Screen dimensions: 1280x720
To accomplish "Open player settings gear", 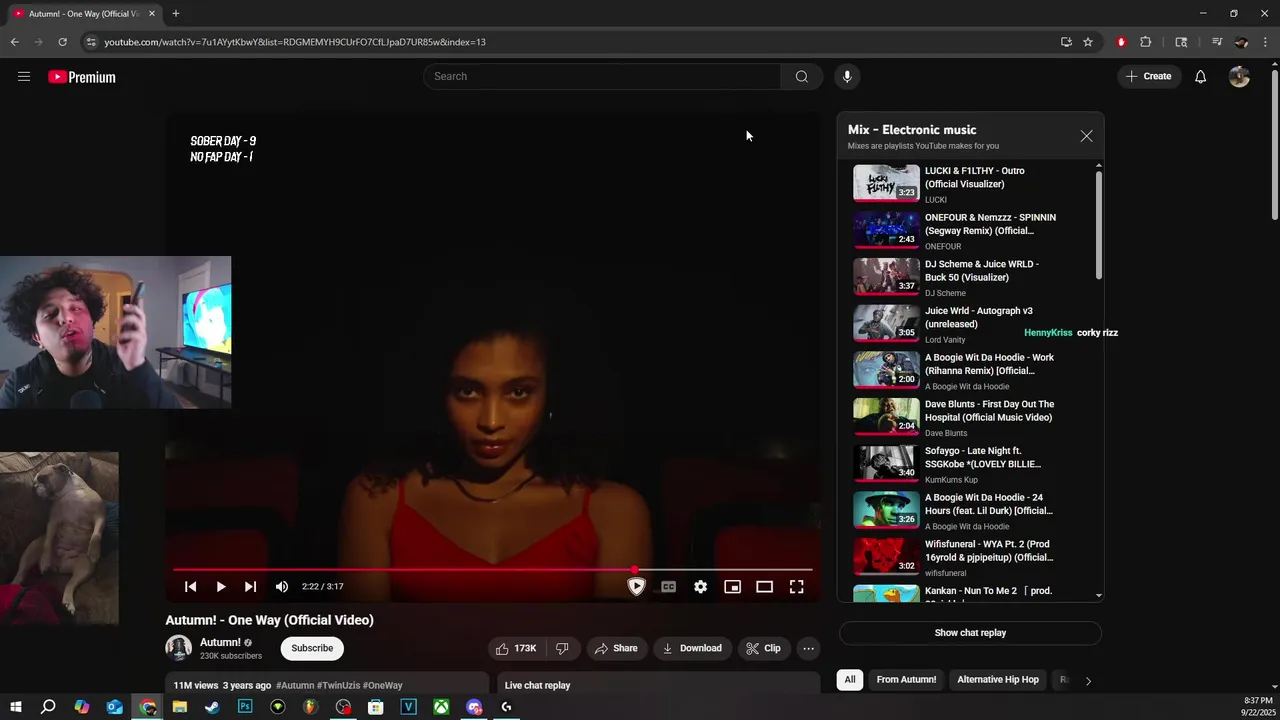I will (x=701, y=587).
